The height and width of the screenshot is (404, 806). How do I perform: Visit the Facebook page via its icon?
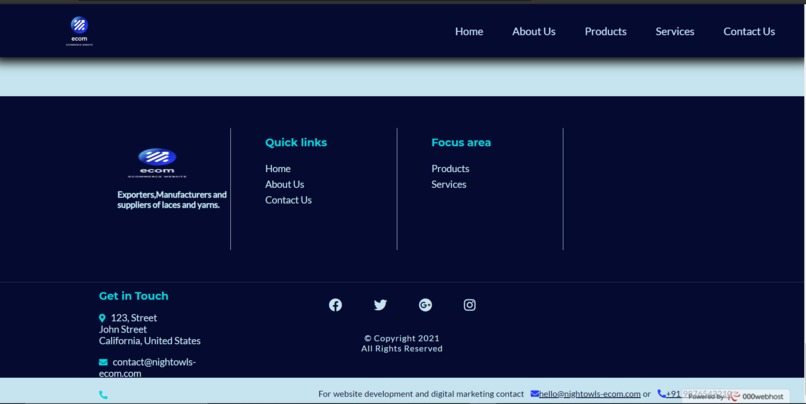click(335, 305)
